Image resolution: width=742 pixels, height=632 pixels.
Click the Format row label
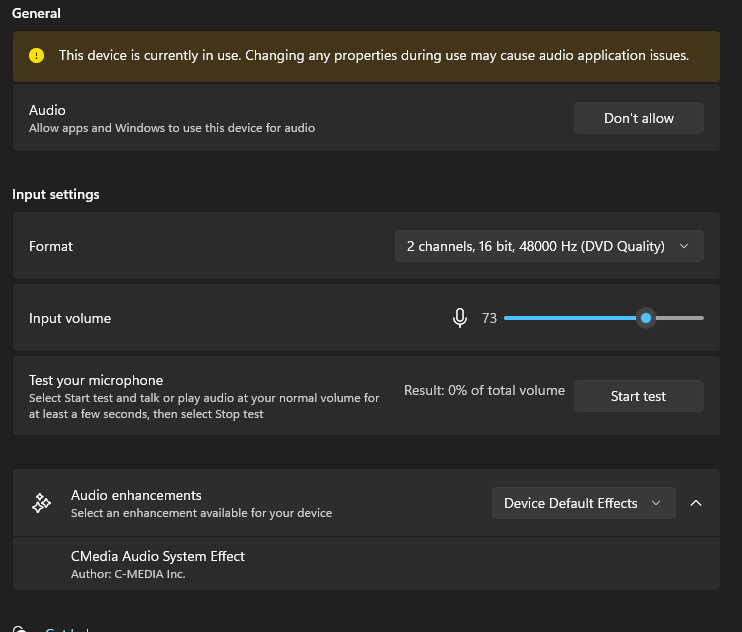[51, 246]
